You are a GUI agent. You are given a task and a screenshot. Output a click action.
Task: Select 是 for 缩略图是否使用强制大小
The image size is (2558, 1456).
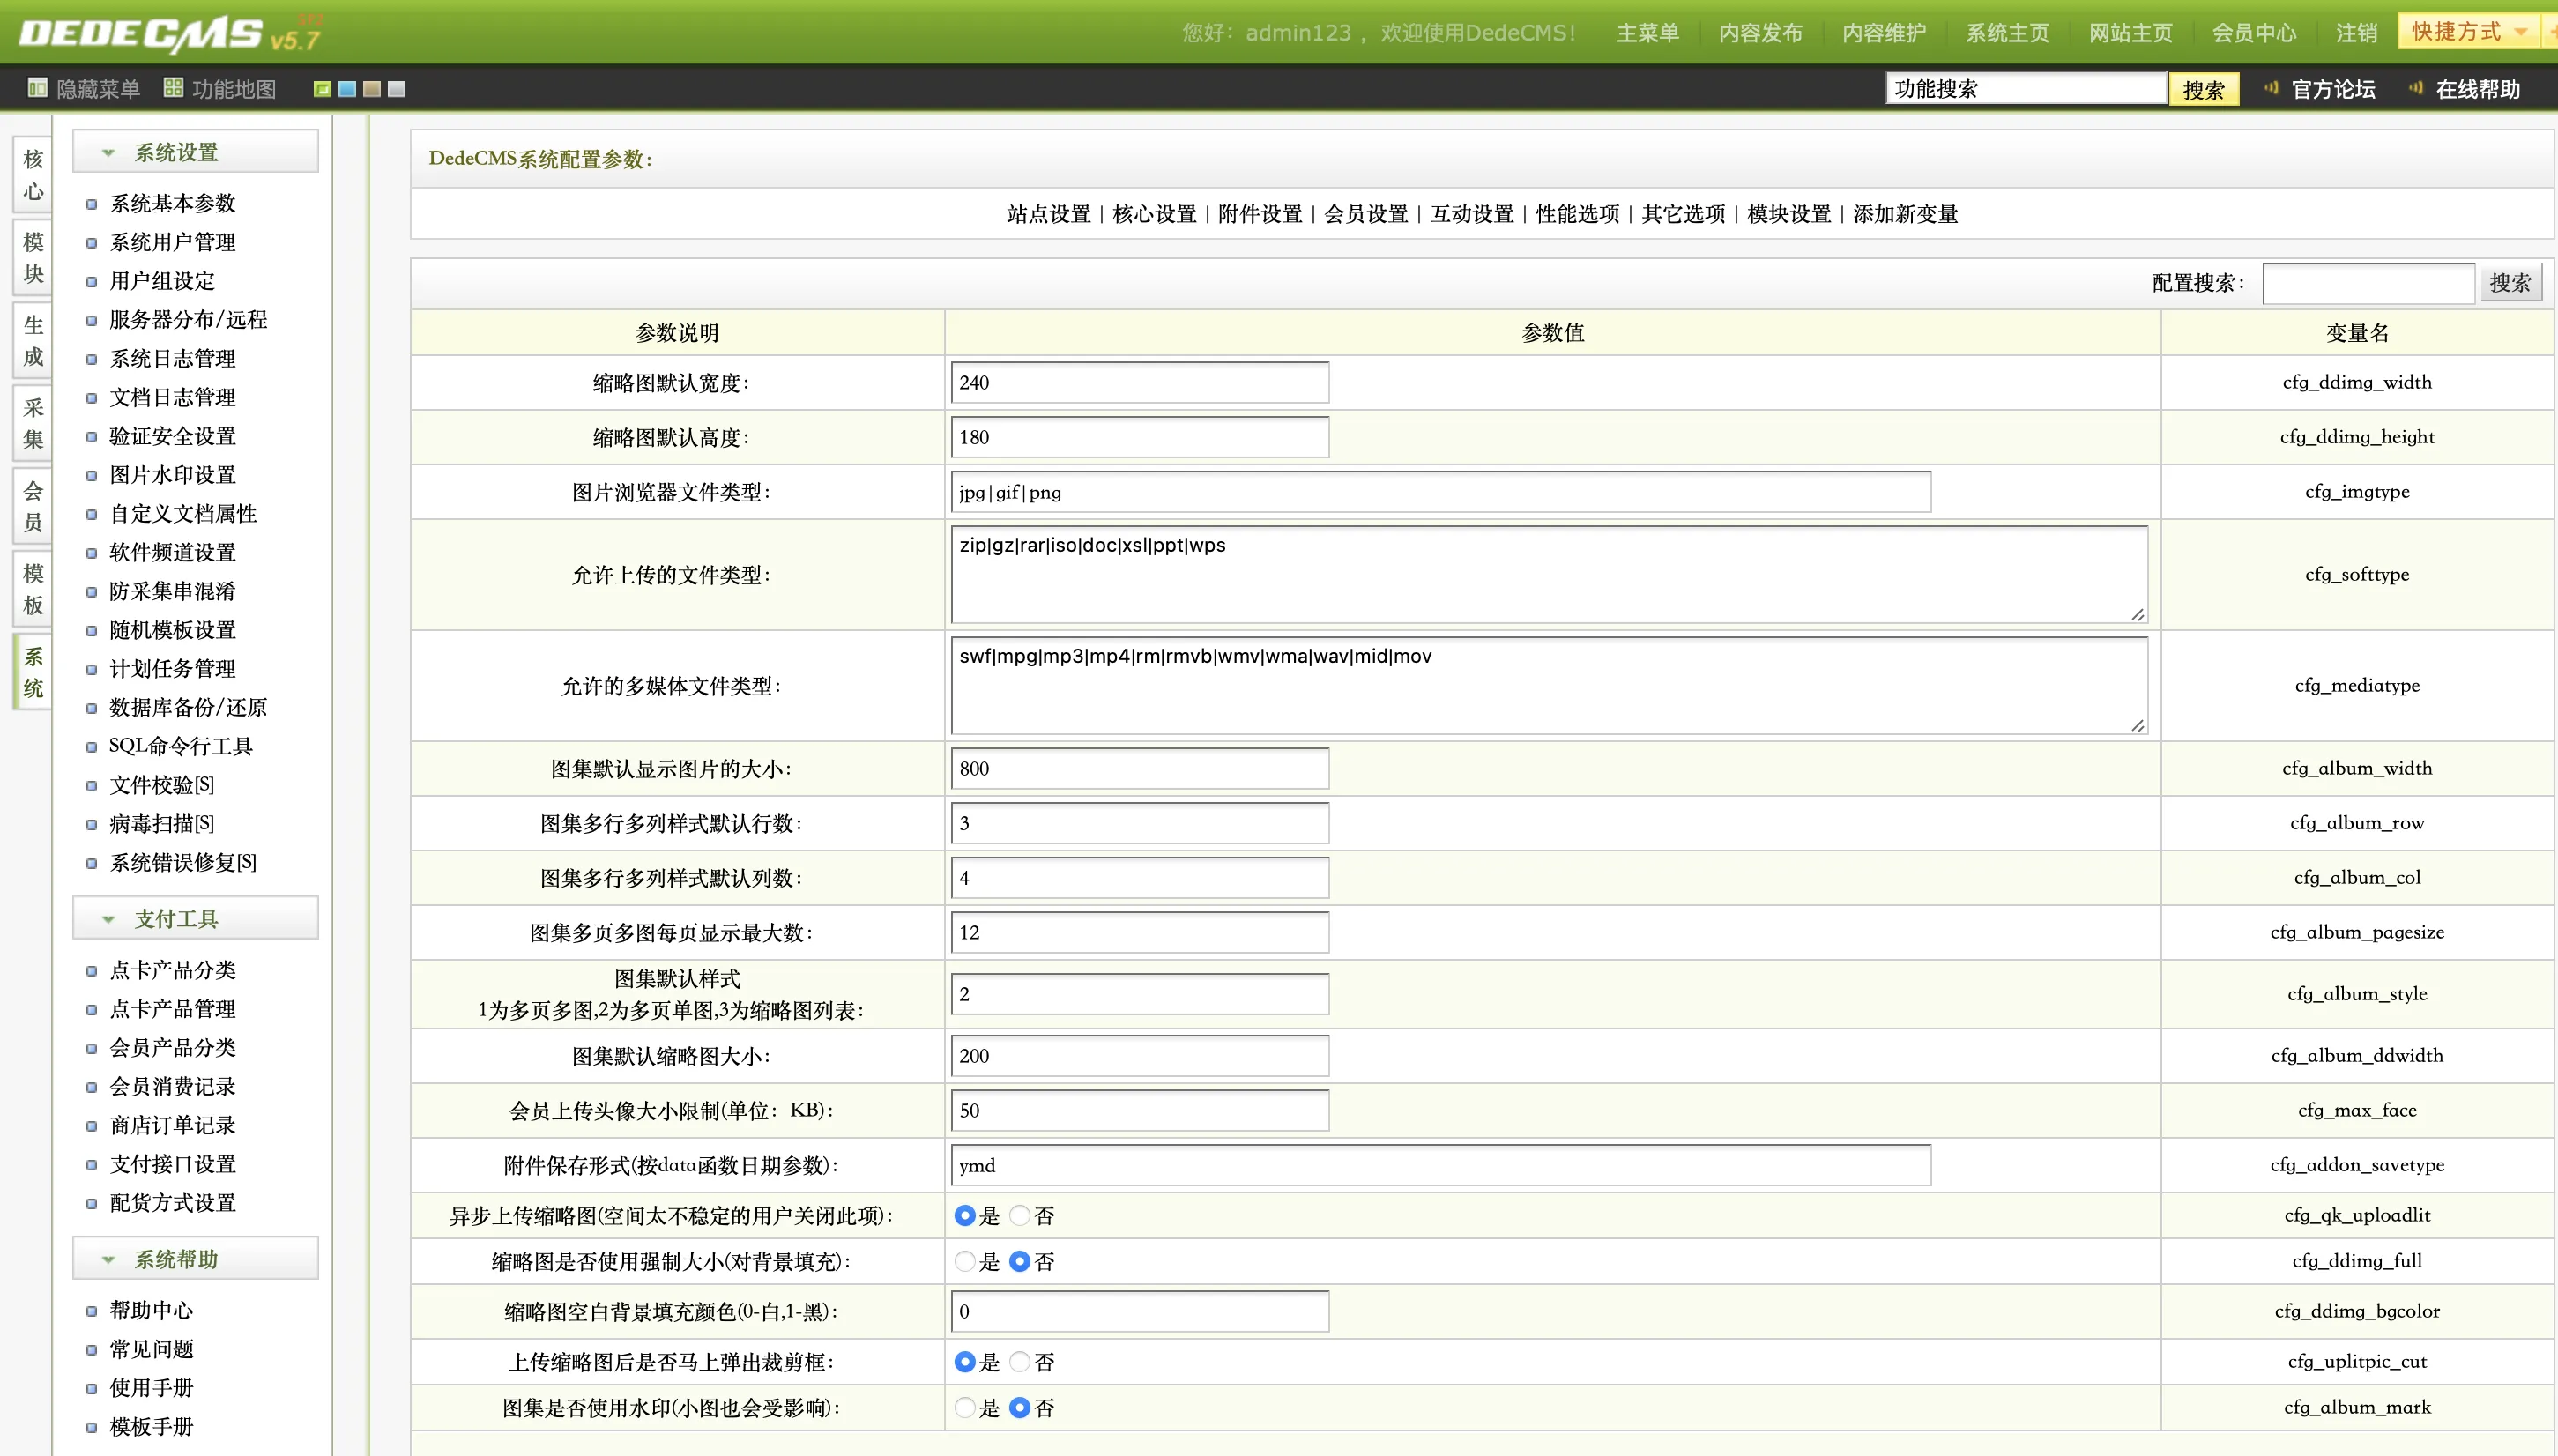[x=965, y=1262]
